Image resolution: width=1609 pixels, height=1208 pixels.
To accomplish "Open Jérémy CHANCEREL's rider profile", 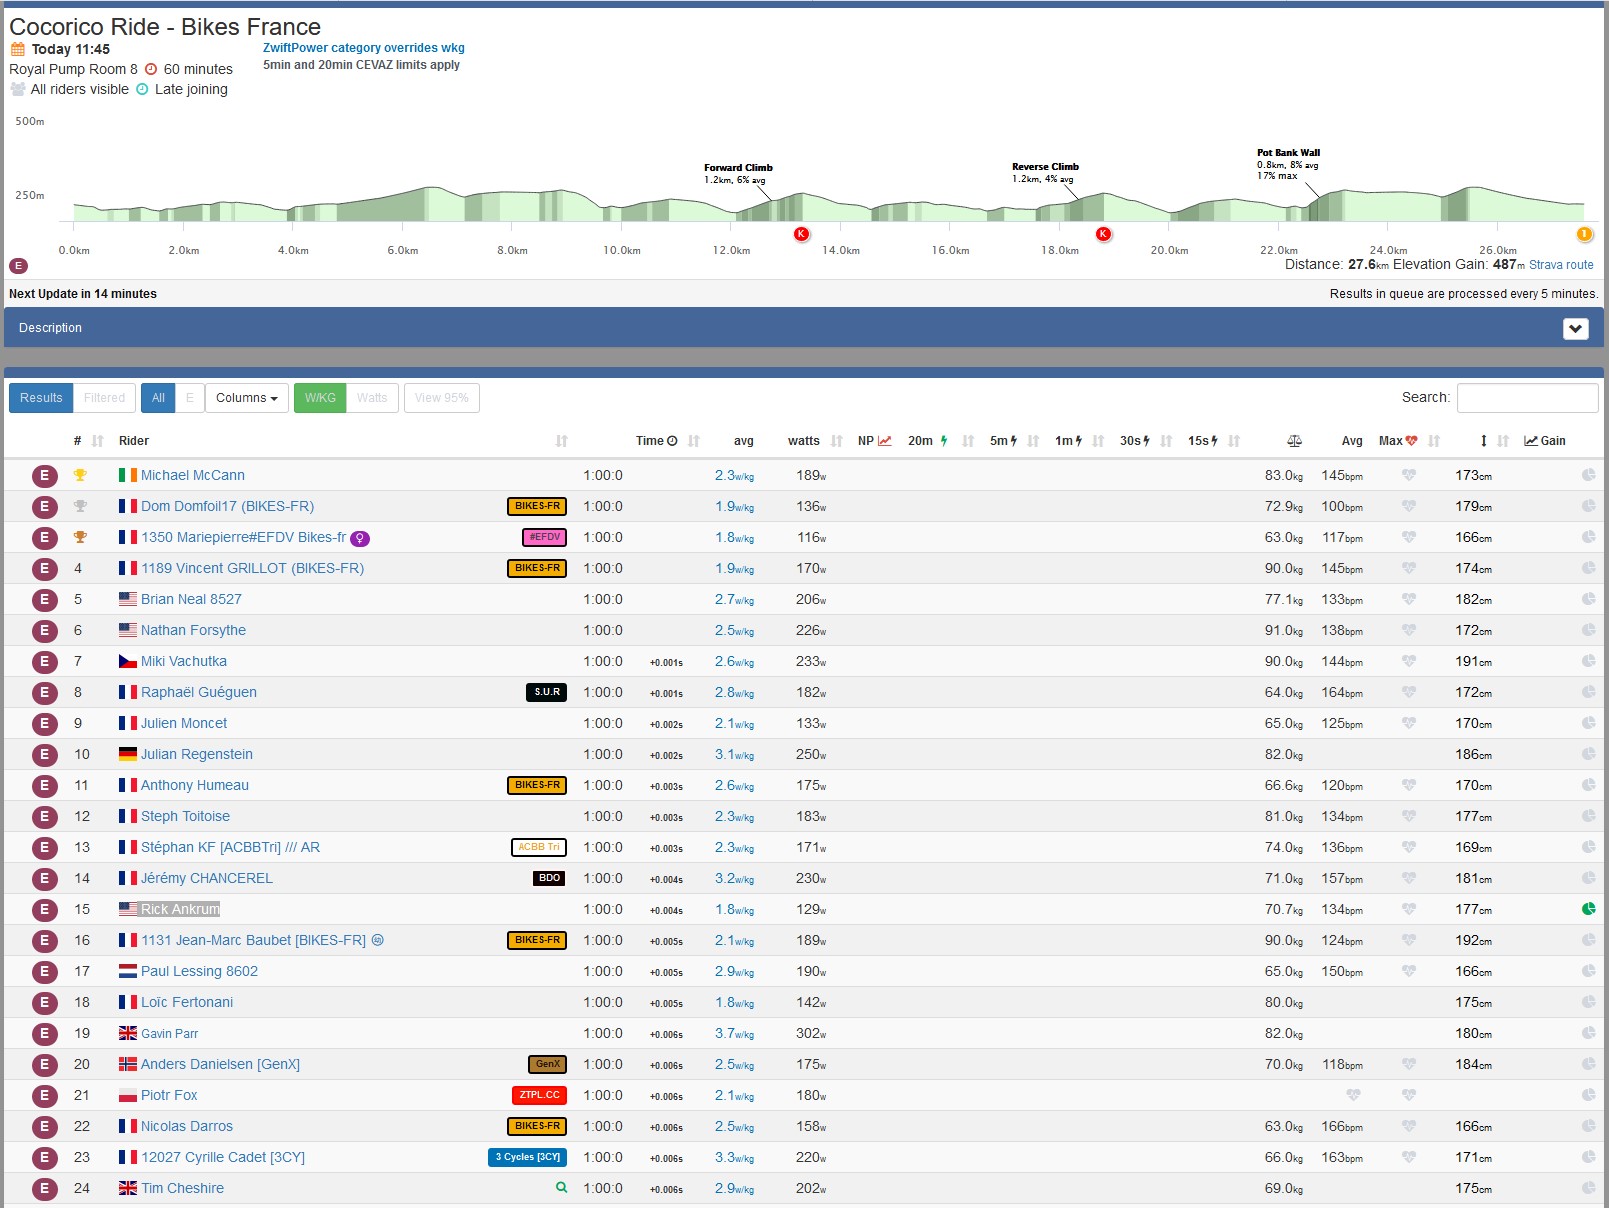I will (207, 878).
